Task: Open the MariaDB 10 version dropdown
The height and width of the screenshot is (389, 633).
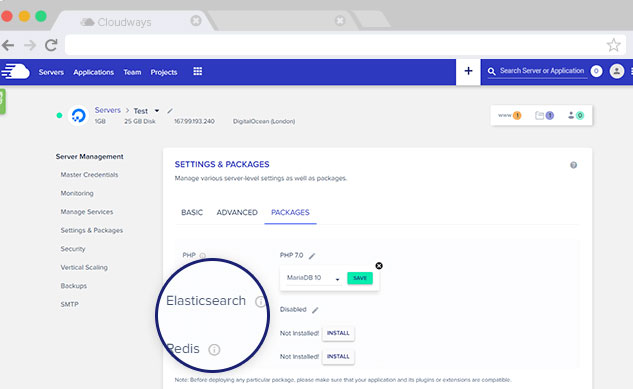Action: point(314,278)
